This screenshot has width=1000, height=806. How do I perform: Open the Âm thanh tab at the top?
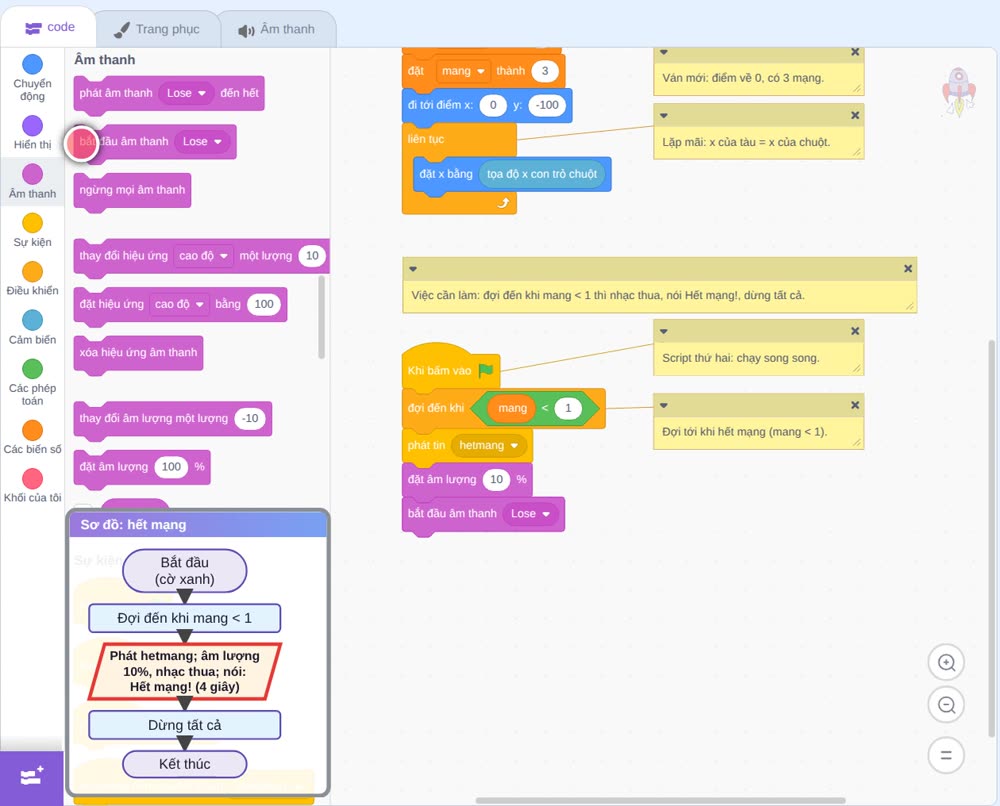pyautogui.click(x=277, y=29)
